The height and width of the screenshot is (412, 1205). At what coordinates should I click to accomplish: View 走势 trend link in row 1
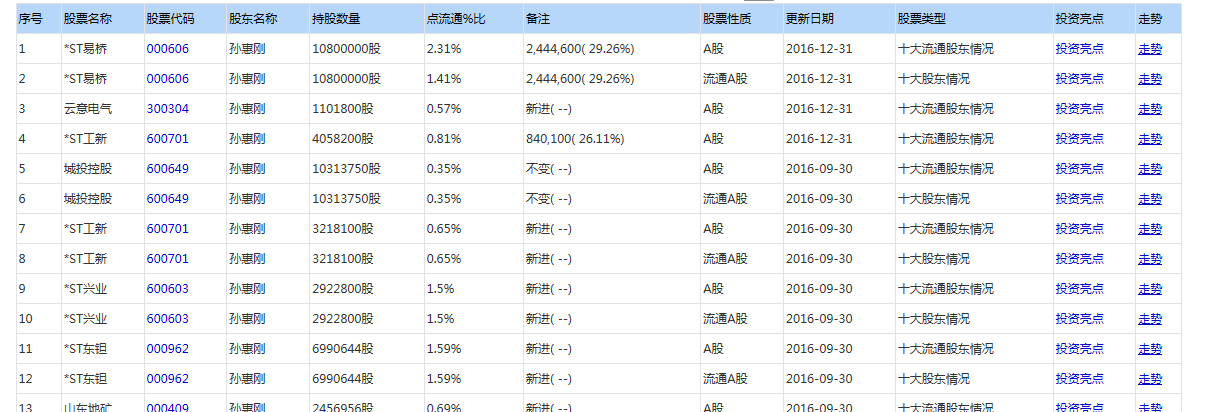click(x=1150, y=48)
